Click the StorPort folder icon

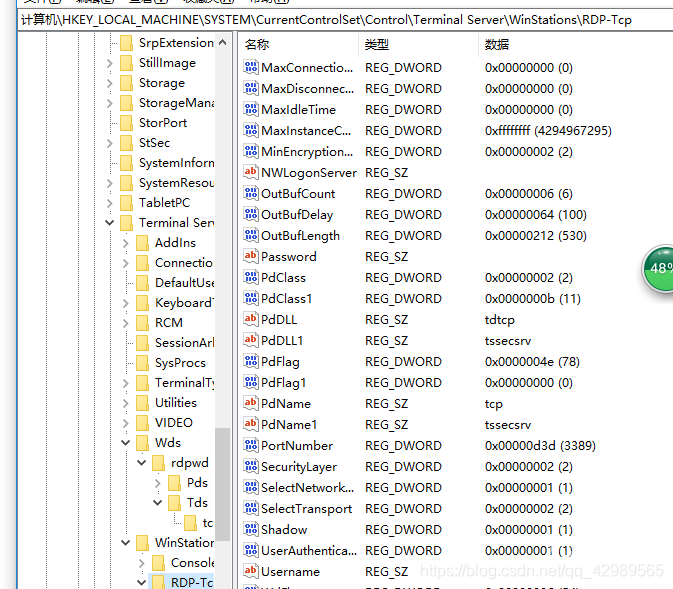[127, 123]
